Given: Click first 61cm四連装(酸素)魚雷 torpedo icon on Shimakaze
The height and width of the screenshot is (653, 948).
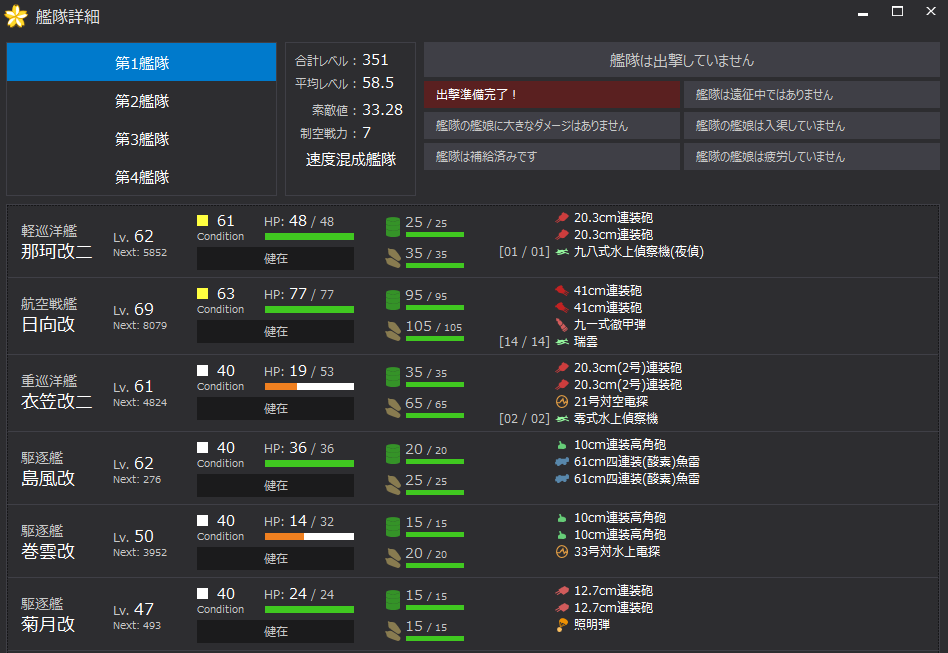Looking at the screenshot, I should tap(562, 462).
